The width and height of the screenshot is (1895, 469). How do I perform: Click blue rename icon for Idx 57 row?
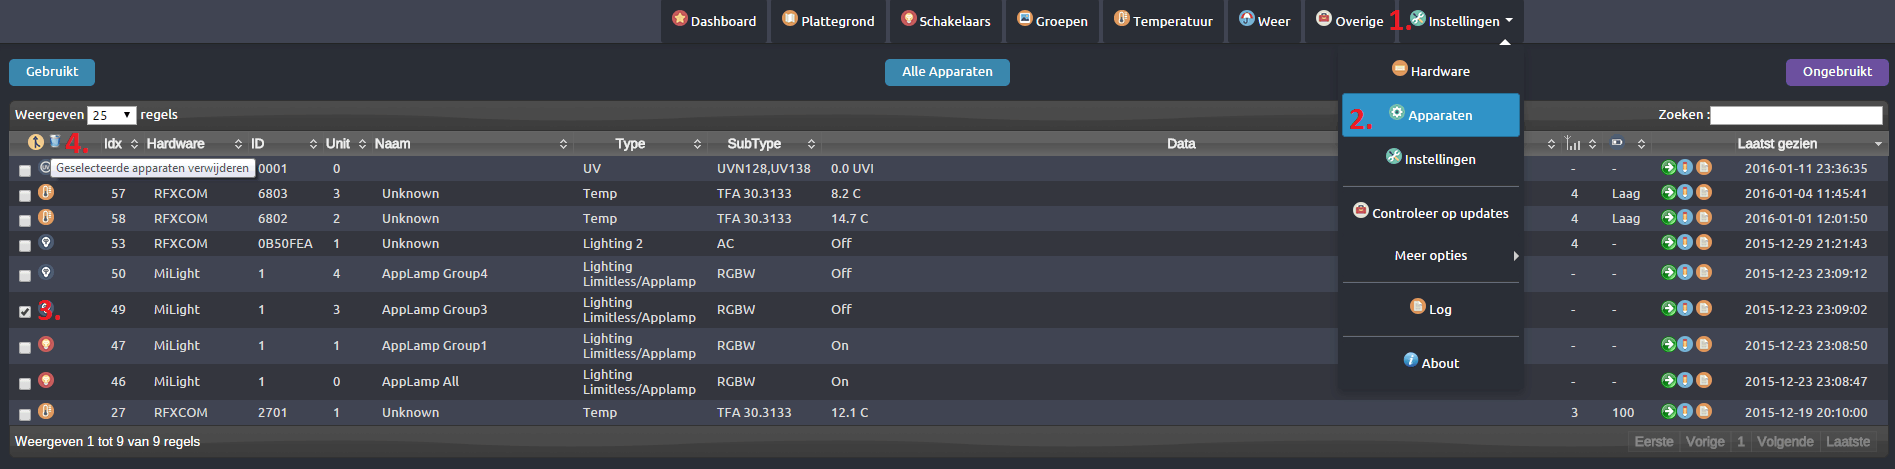click(1685, 192)
